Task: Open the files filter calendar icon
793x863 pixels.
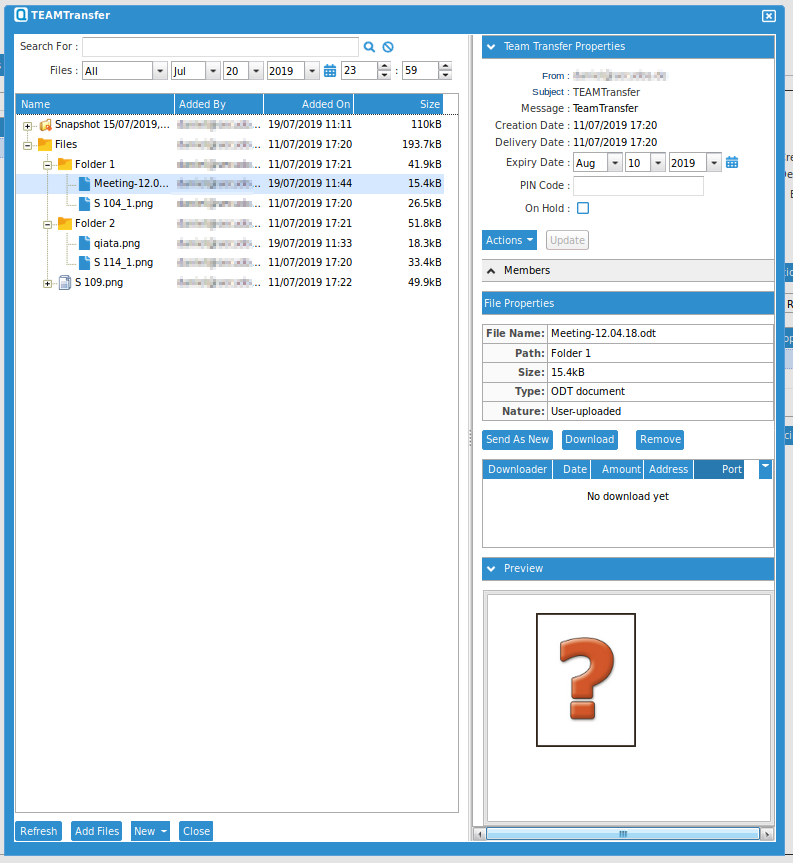Action: (330, 70)
